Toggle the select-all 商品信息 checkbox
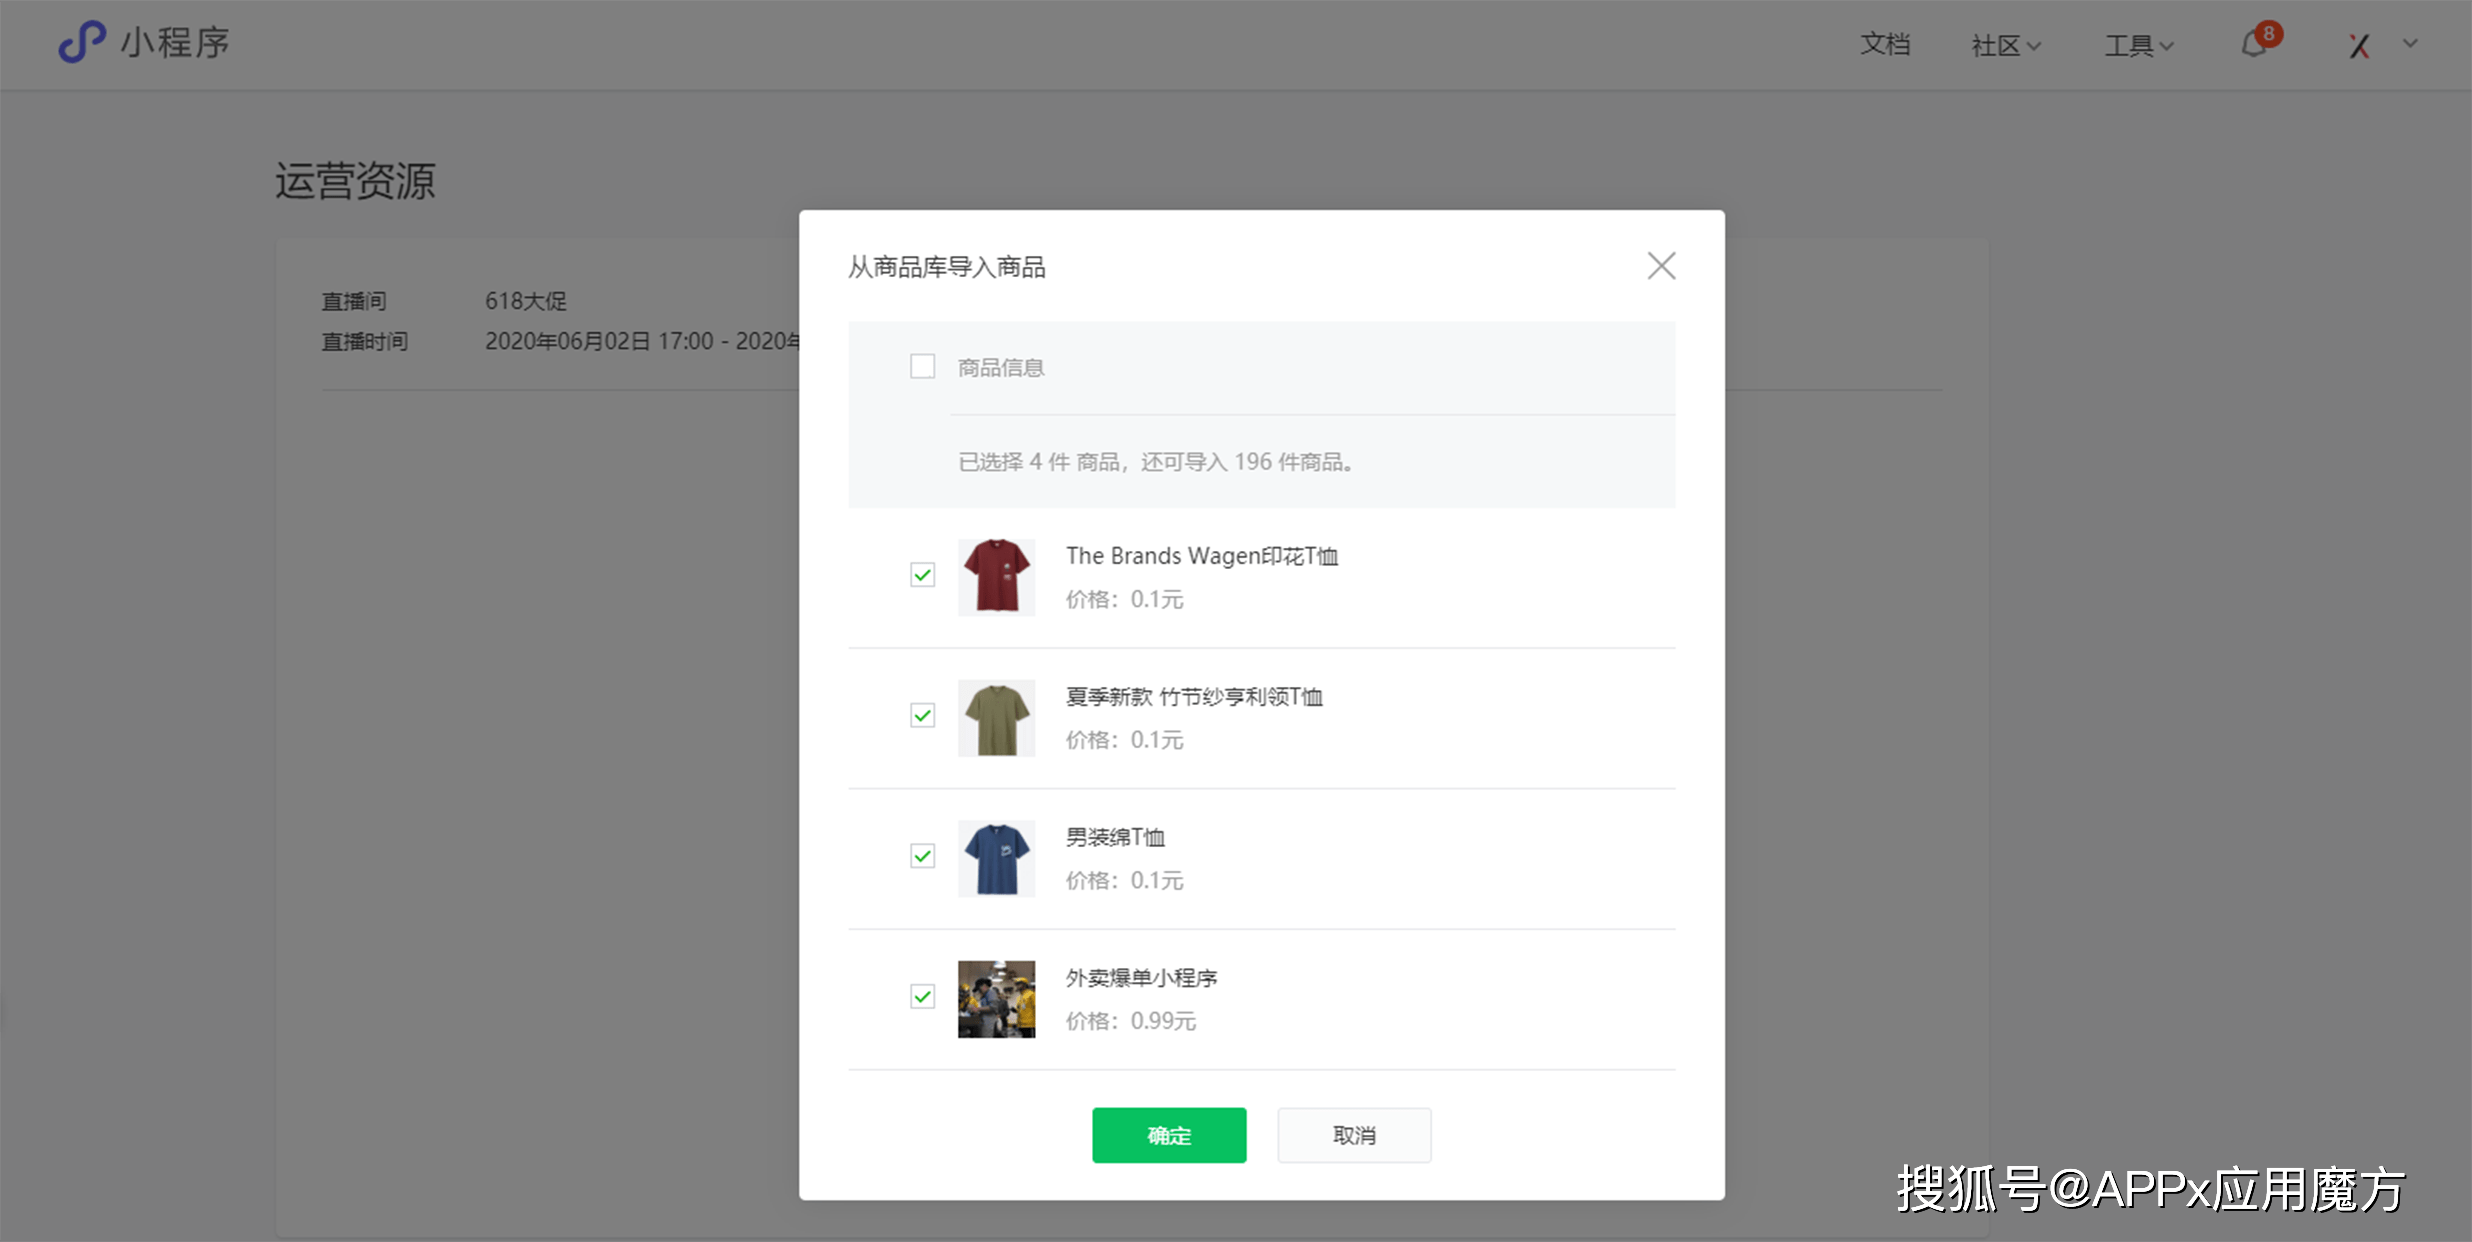This screenshot has height=1242, width=2472. click(922, 366)
